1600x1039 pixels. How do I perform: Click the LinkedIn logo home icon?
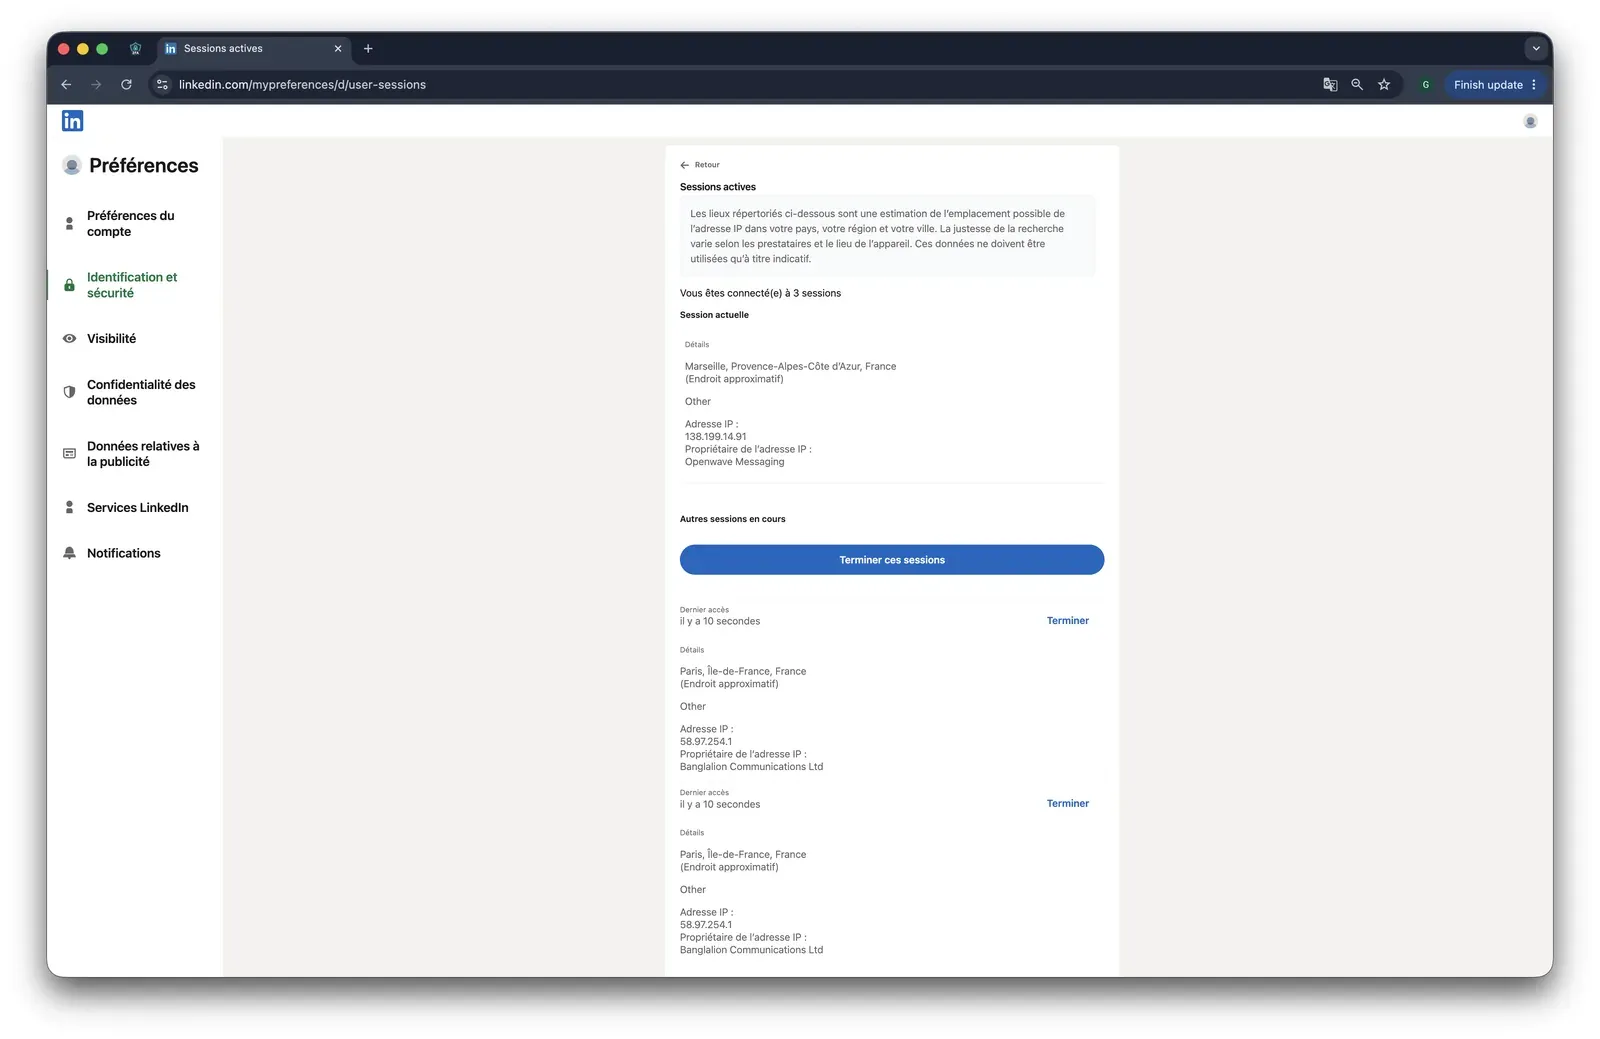click(72, 121)
